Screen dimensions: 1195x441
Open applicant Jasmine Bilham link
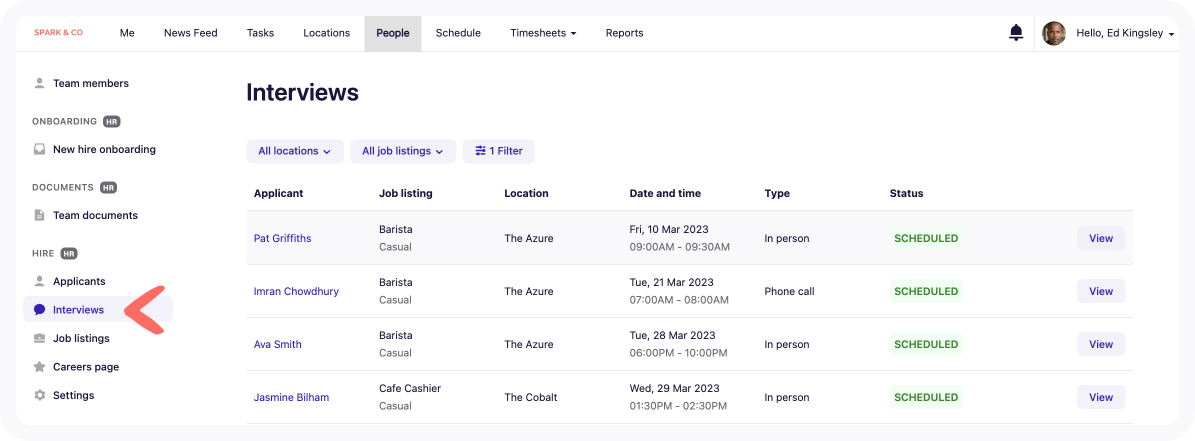click(x=291, y=397)
